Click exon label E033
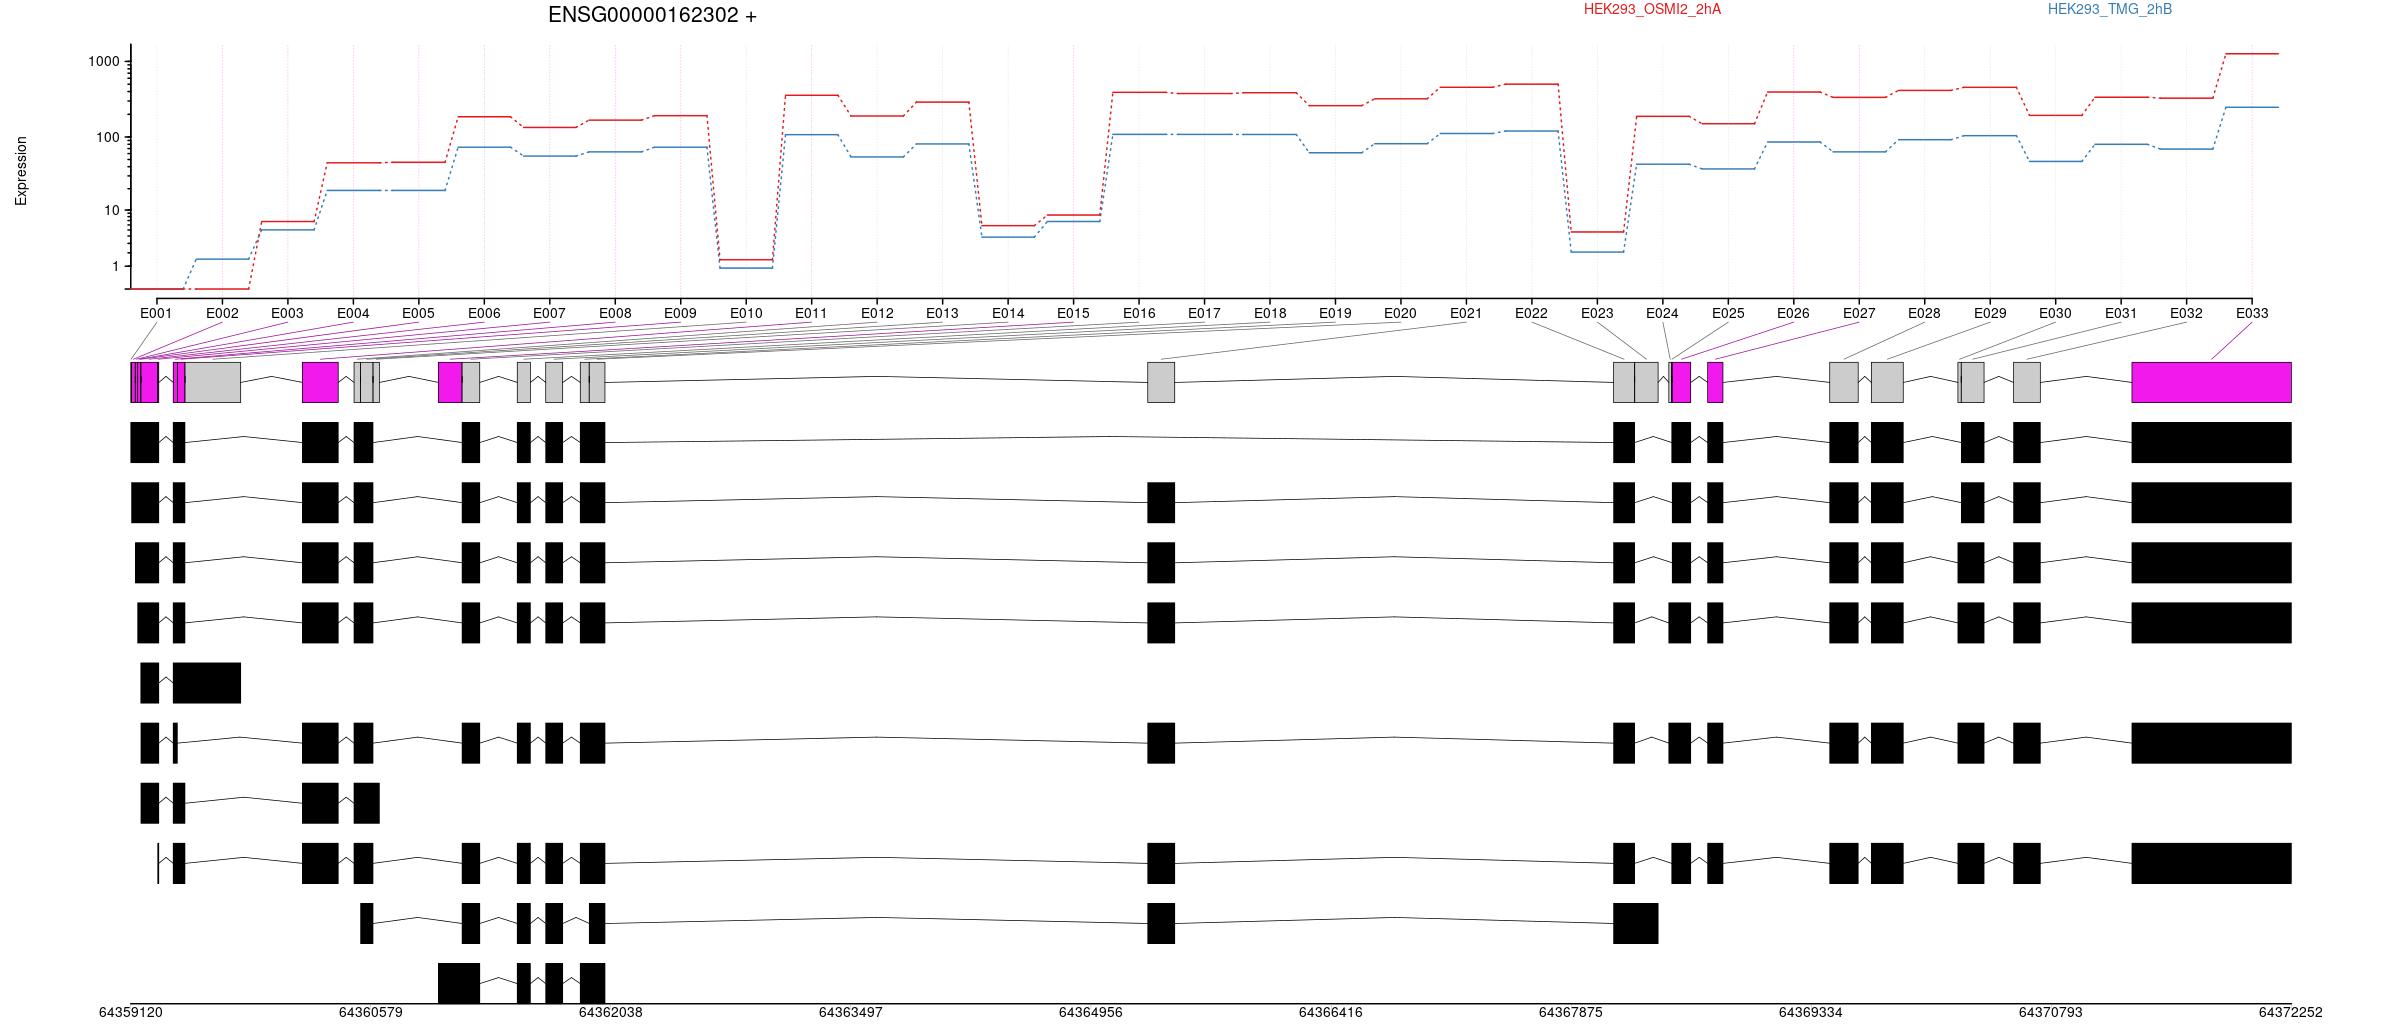Image resolution: width=2400 pixels, height=1030 pixels. click(x=2252, y=313)
